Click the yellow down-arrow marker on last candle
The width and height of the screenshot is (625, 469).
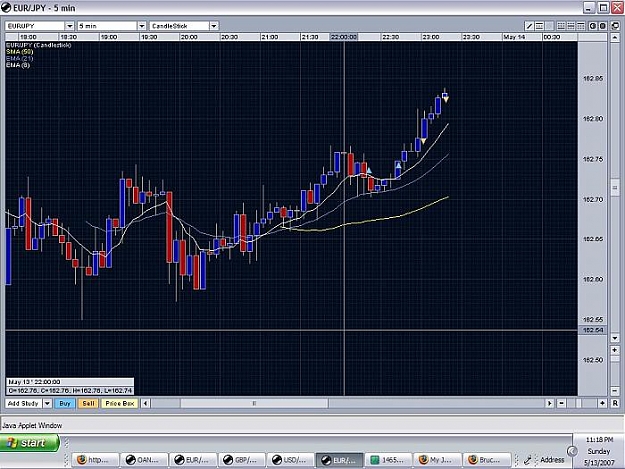(x=446, y=99)
